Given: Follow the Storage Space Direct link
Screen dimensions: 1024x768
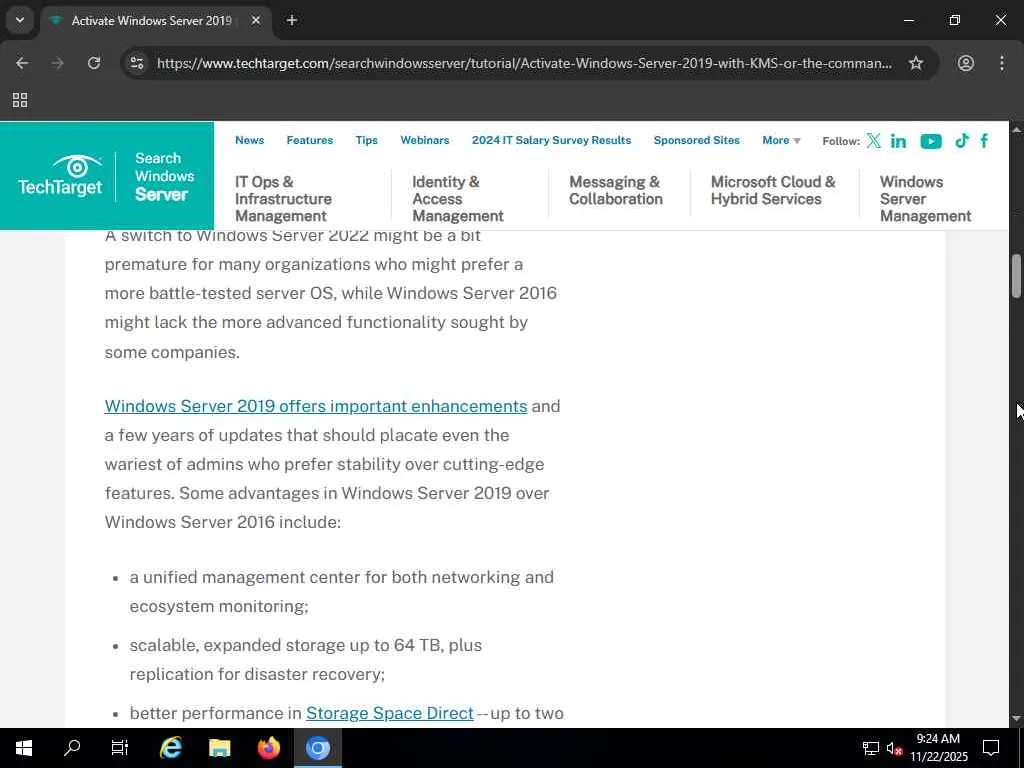Looking at the screenshot, I should [390, 713].
